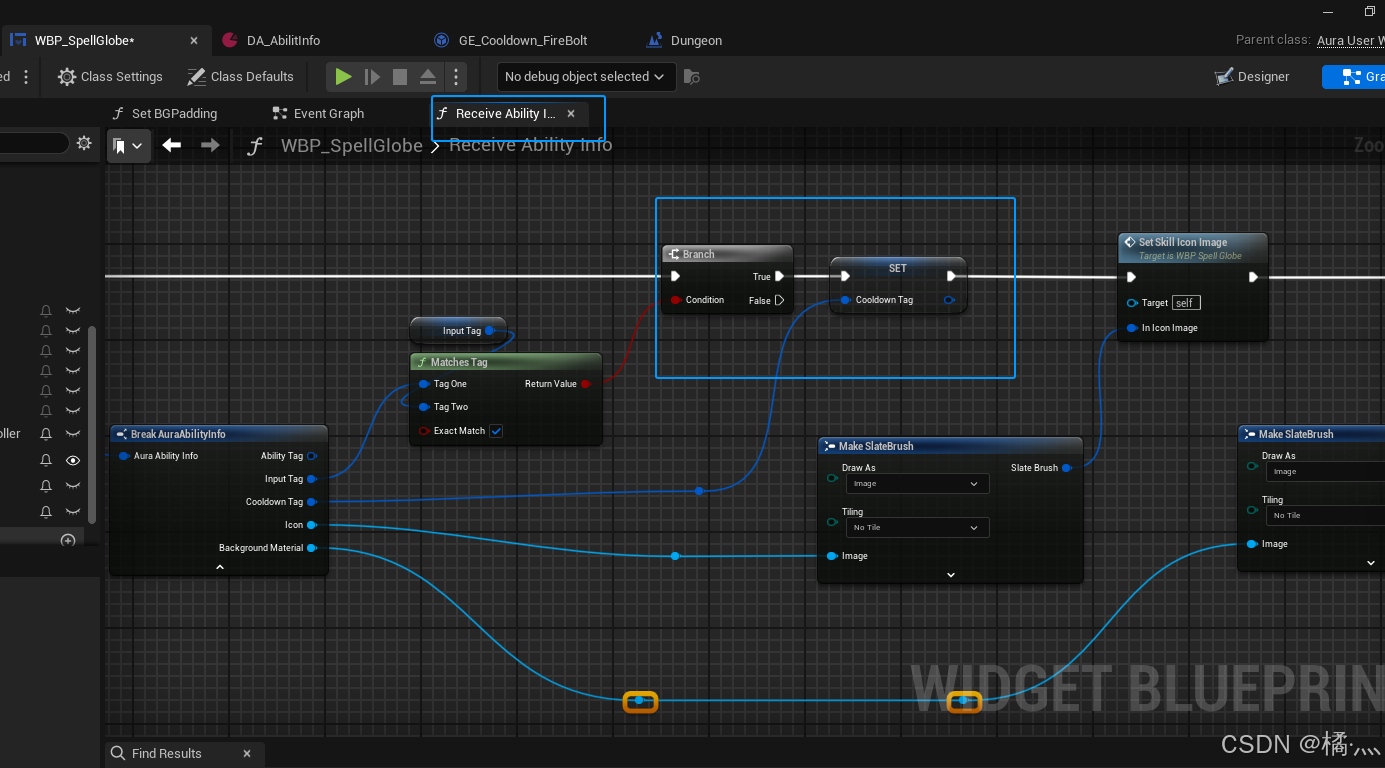Viewport: 1385px width, 768px height.
Task: Click the Ability Tag output pin
Action: click(x=312, y=456)
